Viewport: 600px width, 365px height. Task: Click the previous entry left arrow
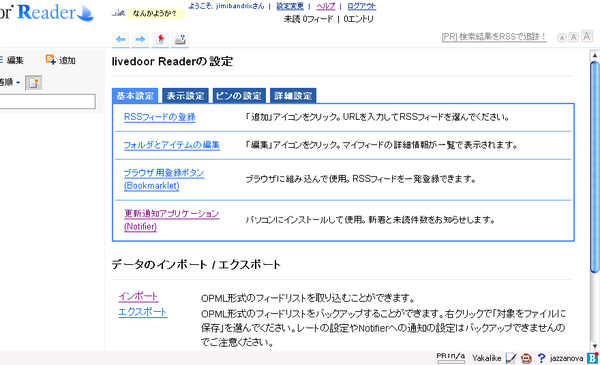[x=121, y=39]
